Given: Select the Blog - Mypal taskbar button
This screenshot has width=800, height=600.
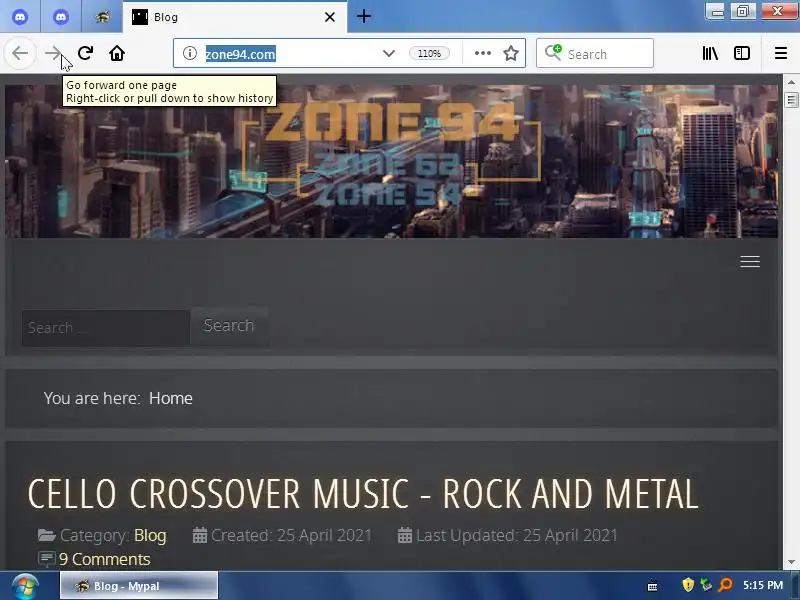Looking at the screenshot, I should pos(139,586).
